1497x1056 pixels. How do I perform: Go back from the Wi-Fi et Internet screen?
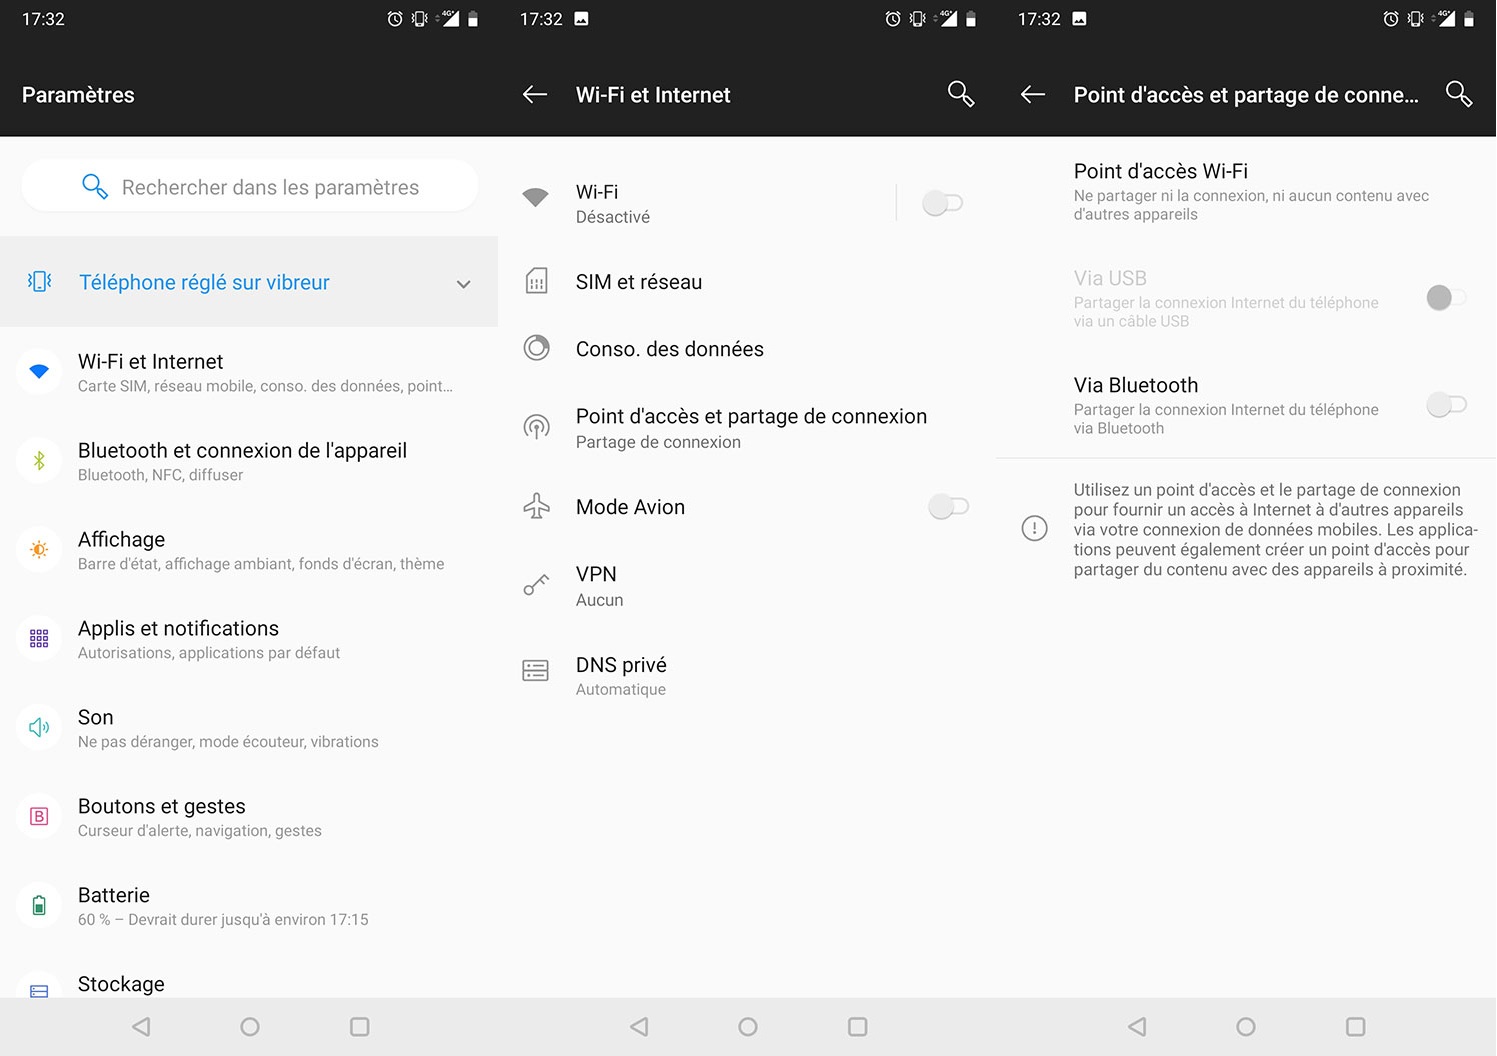coord(535,95)
